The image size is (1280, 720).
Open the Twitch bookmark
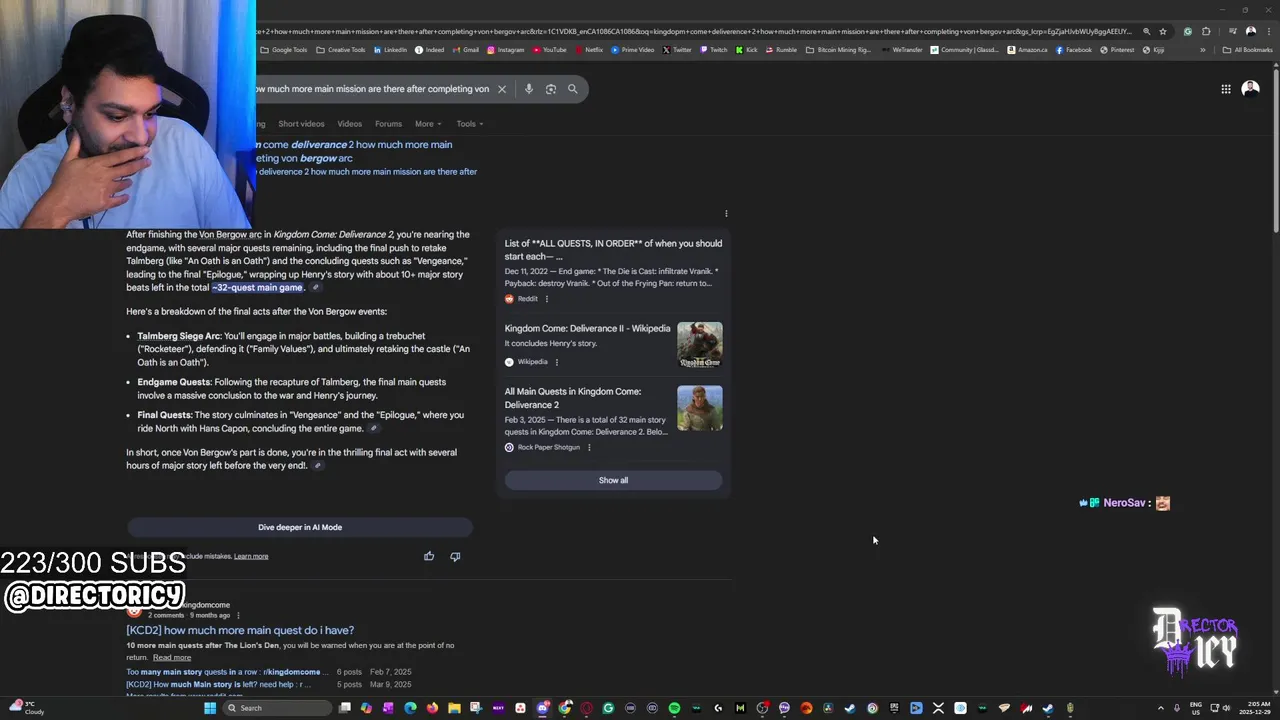click(x=714, y=50)
